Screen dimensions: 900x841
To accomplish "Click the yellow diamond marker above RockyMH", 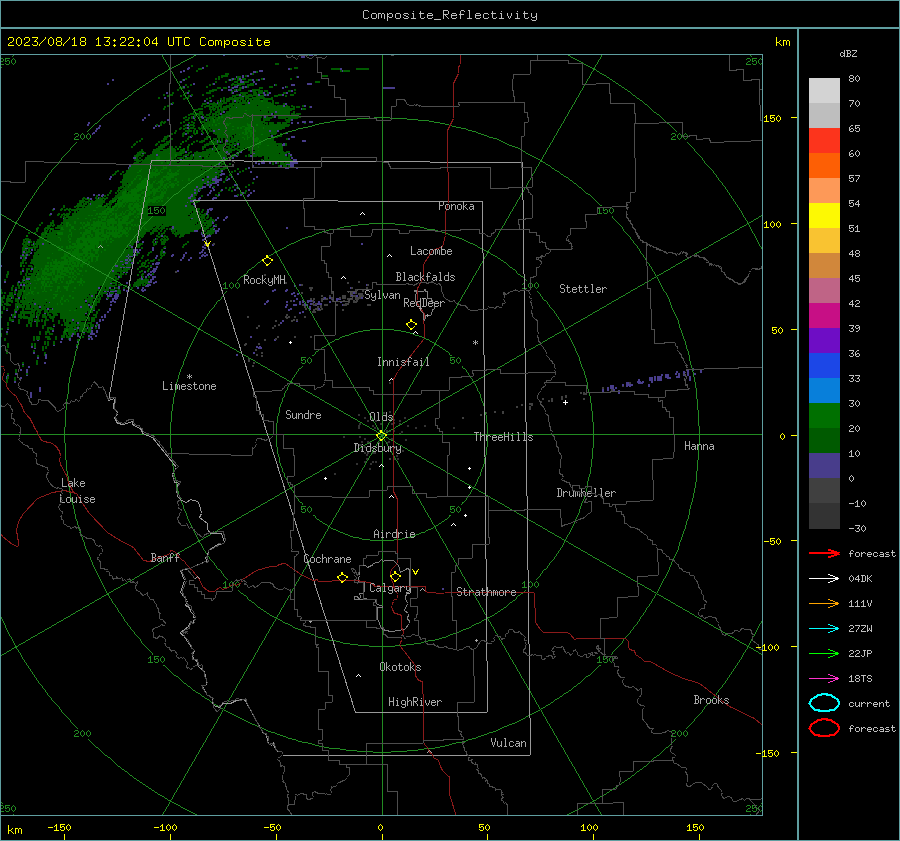I will click(267, 261).
